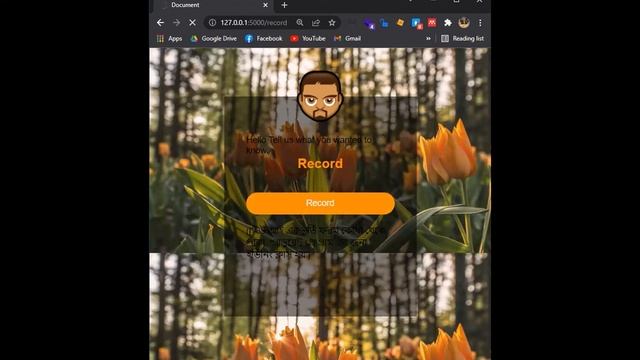Click the orange Record button
Viewport: 640px width, 360px height.
pos(320,203)
